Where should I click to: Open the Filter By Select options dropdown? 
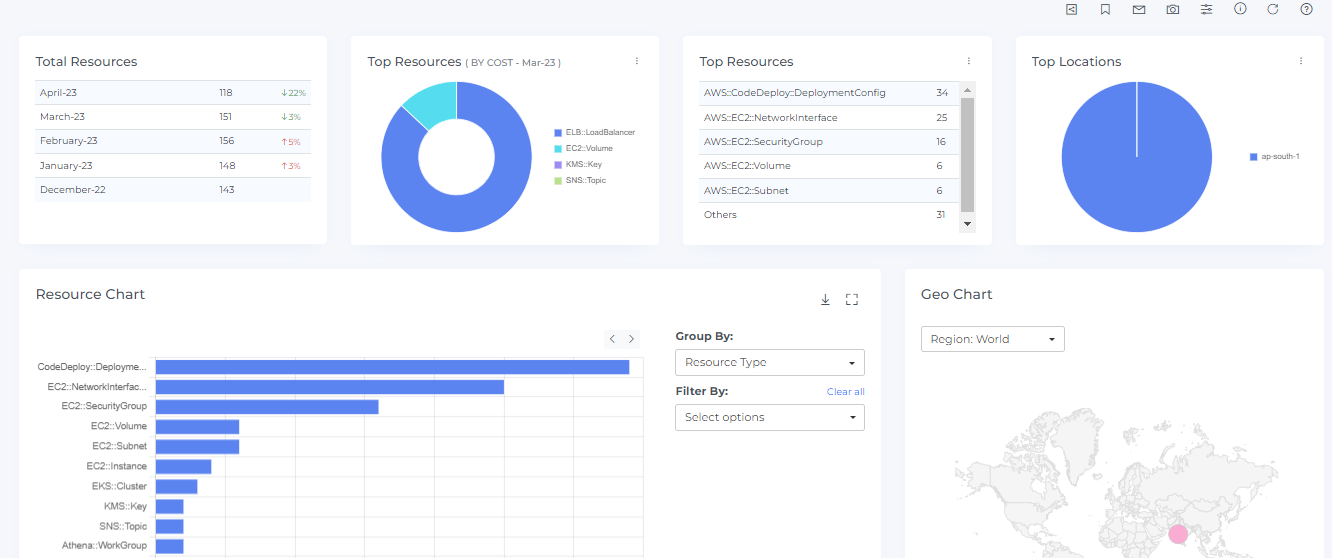(769, 417)
